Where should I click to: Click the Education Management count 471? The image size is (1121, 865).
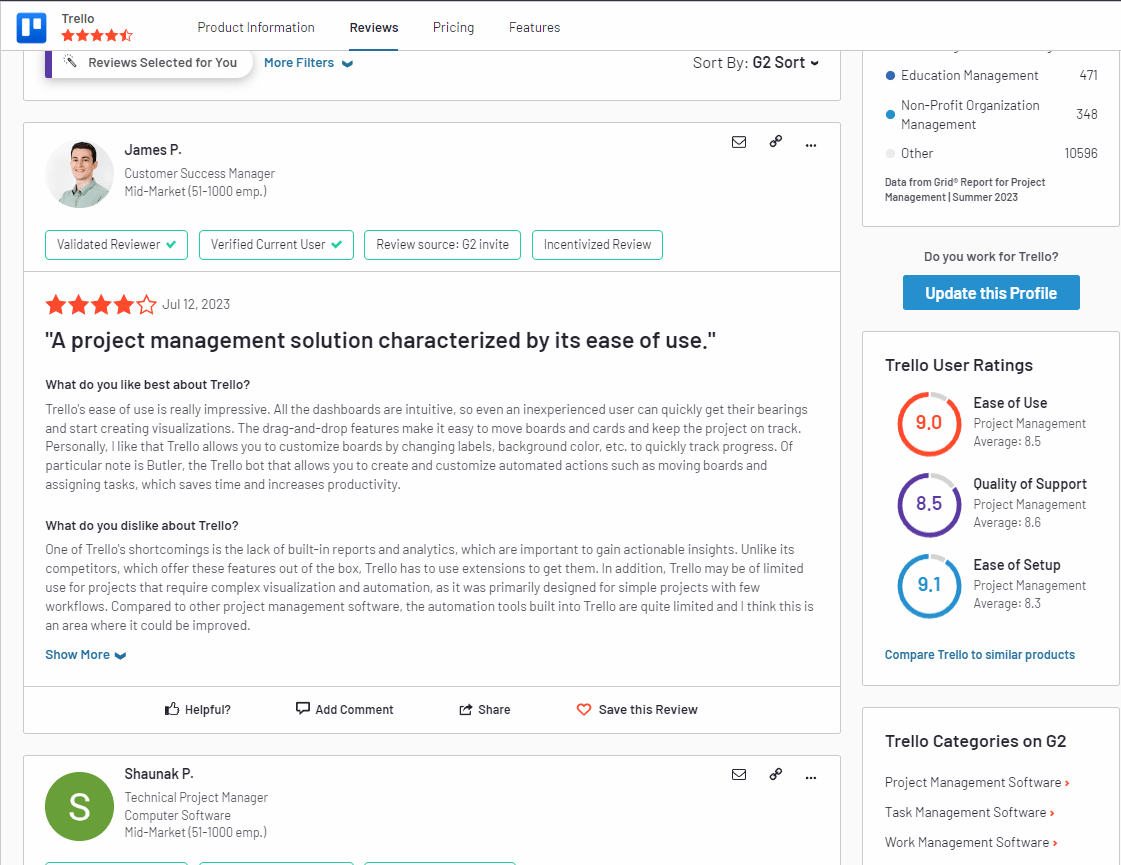1088,75
